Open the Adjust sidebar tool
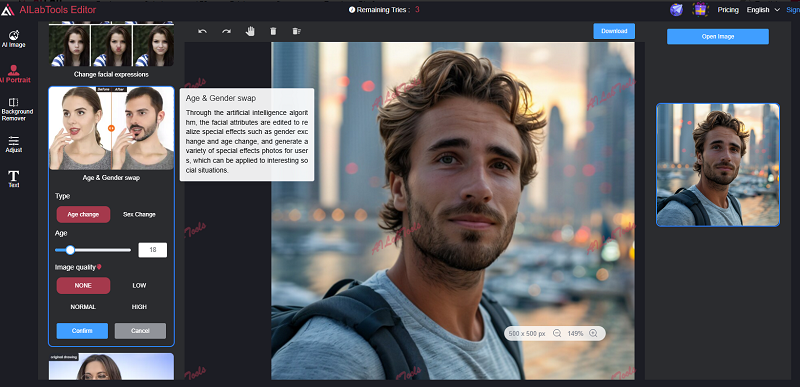The width and height of the screenshot is (800, 387). coord(14,145)
